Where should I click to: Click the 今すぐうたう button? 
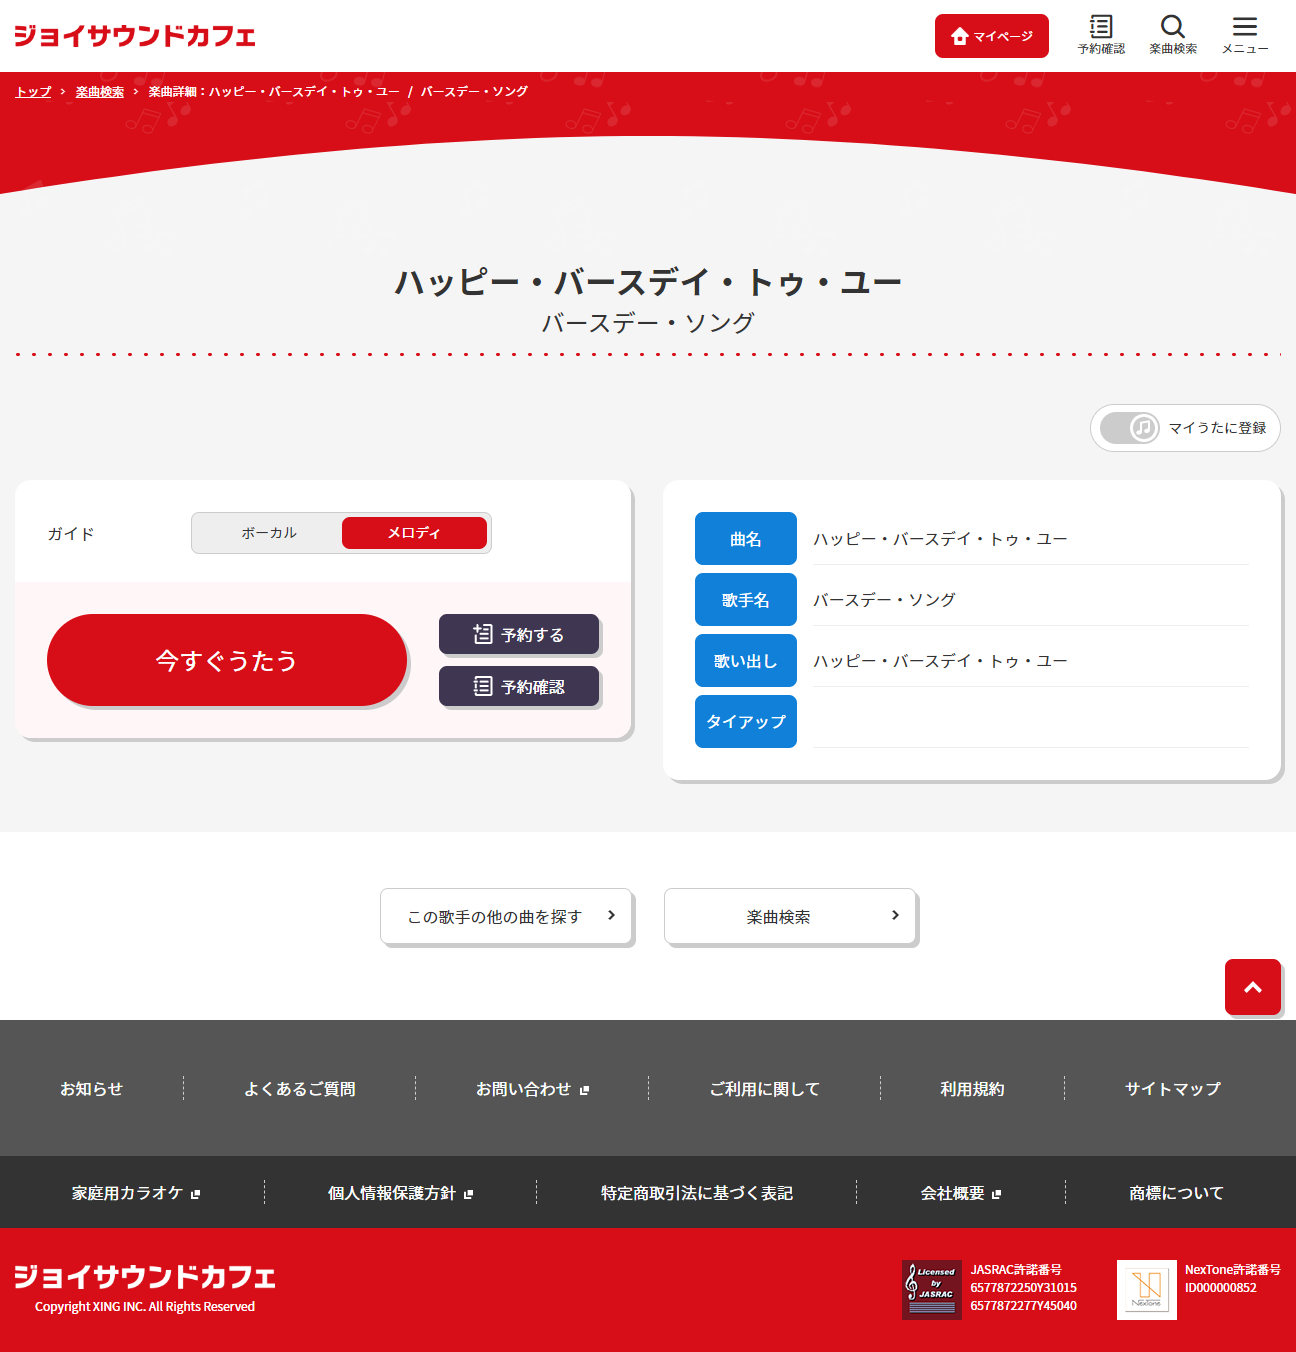(x=227, y=660)
